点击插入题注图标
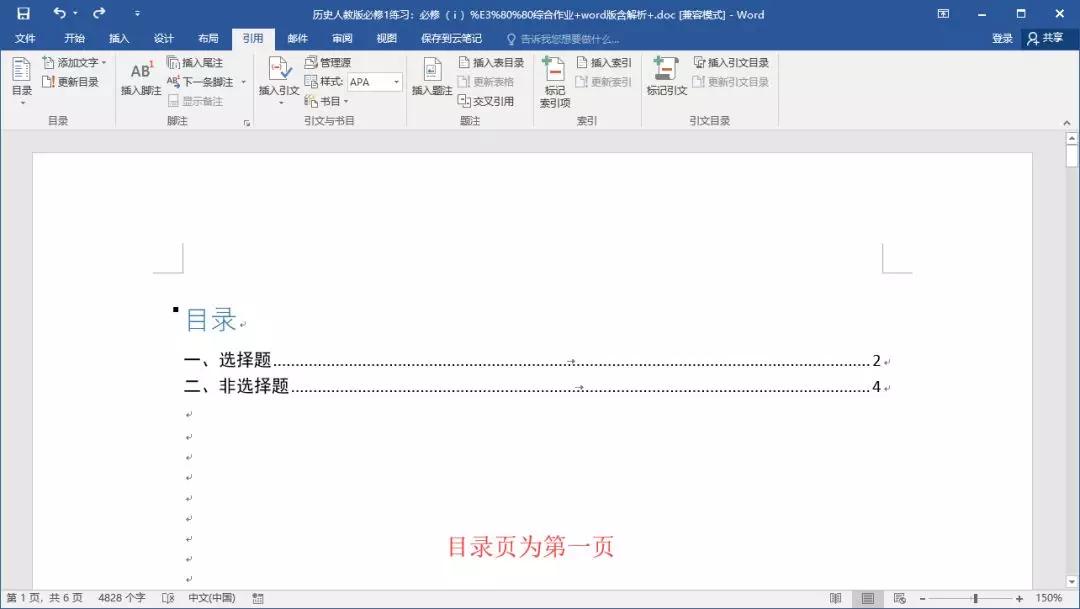1080x609 pixels. pyautogui.click(x=431, y=75)
